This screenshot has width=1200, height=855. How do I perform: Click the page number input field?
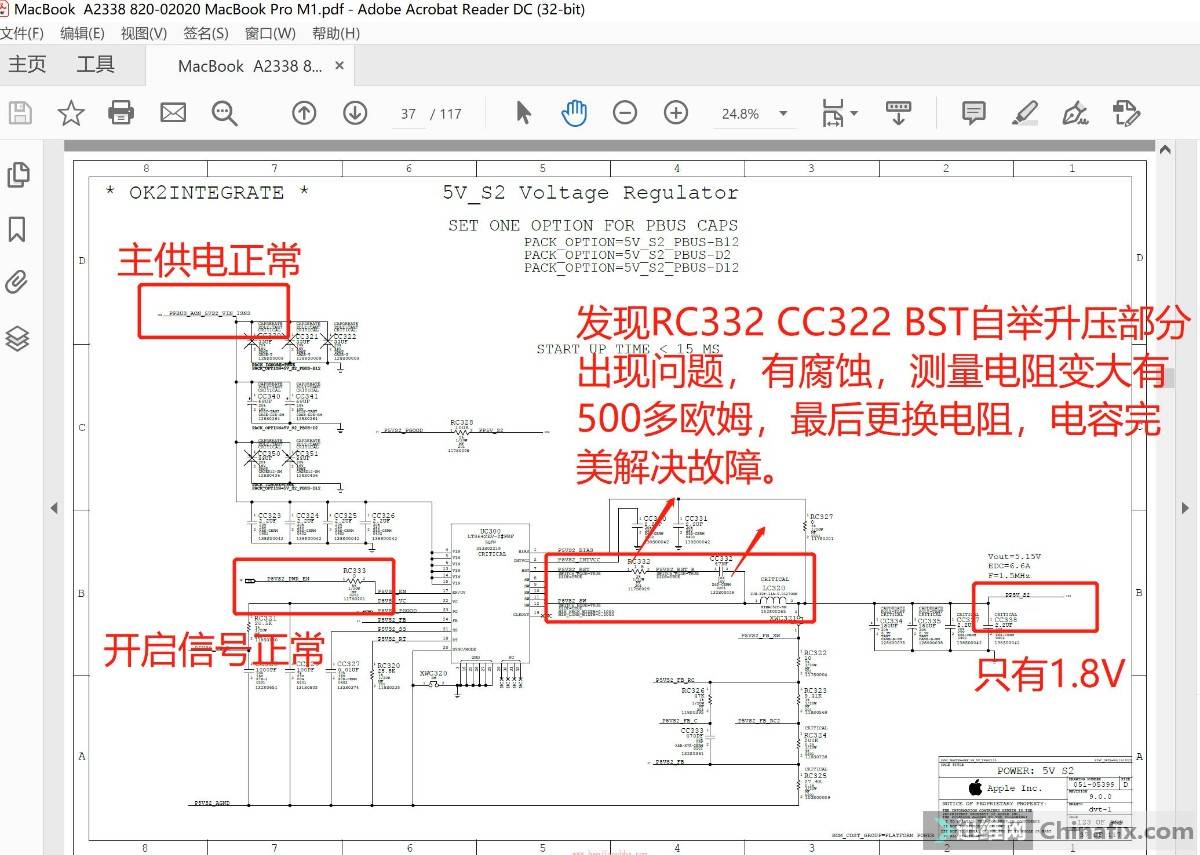408,114
